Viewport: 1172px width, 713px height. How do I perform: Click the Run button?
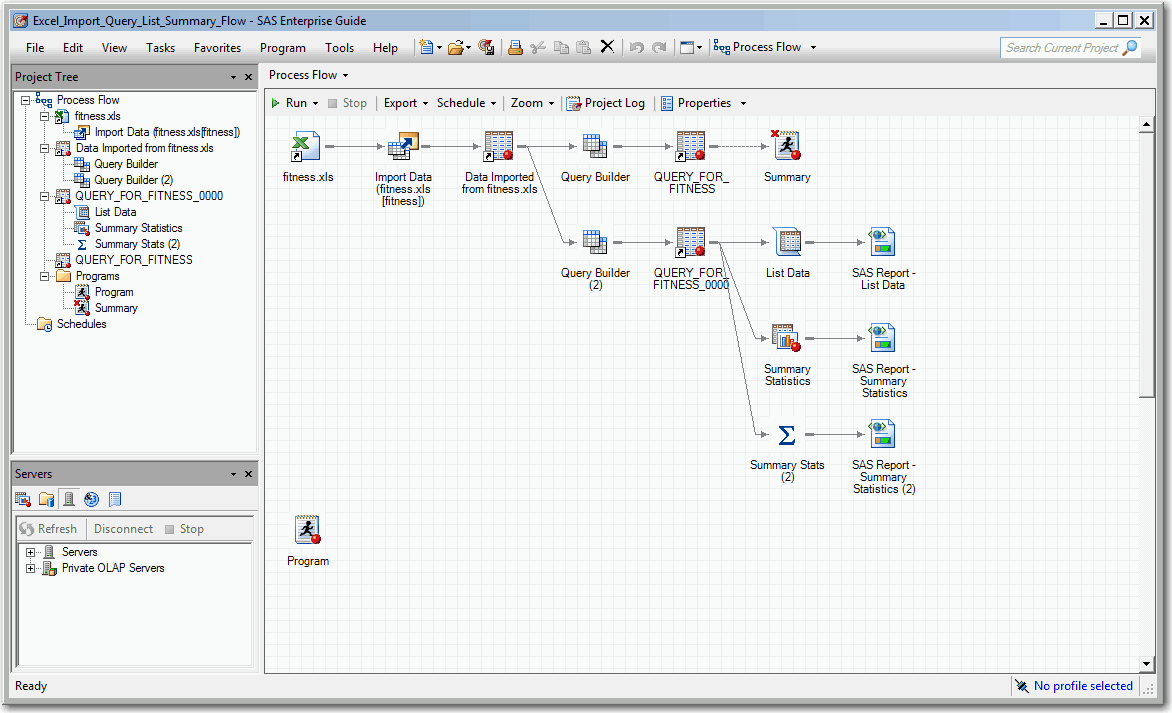(x=294, y=103)
